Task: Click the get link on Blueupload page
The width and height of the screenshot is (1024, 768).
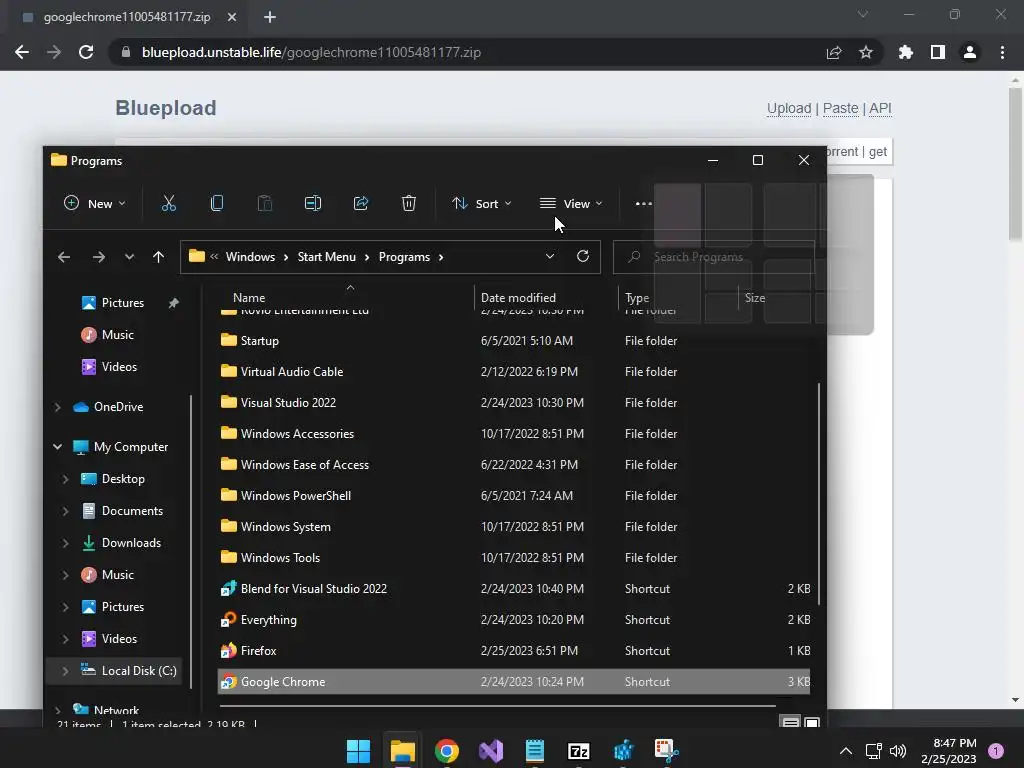Action: coord(878,152)
